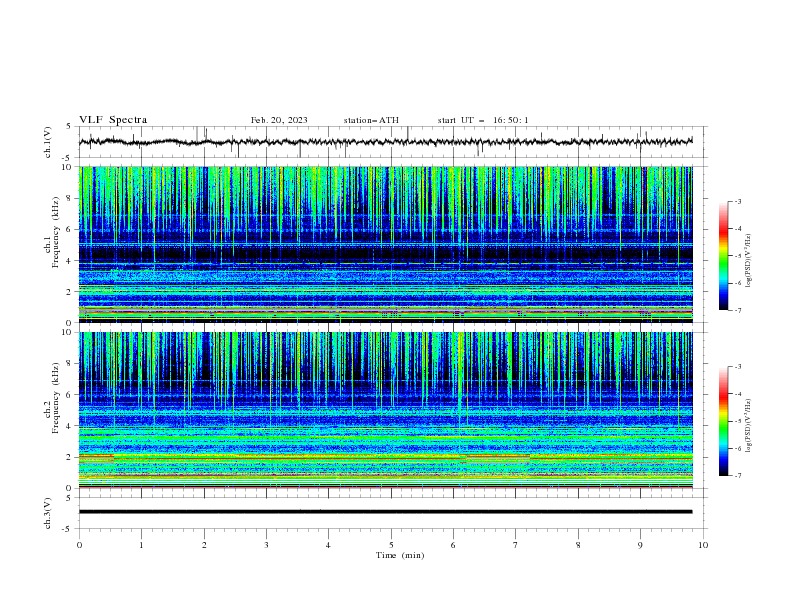Click the ch.3(V) axis label

pyautogui.click(x=48, y=513)
